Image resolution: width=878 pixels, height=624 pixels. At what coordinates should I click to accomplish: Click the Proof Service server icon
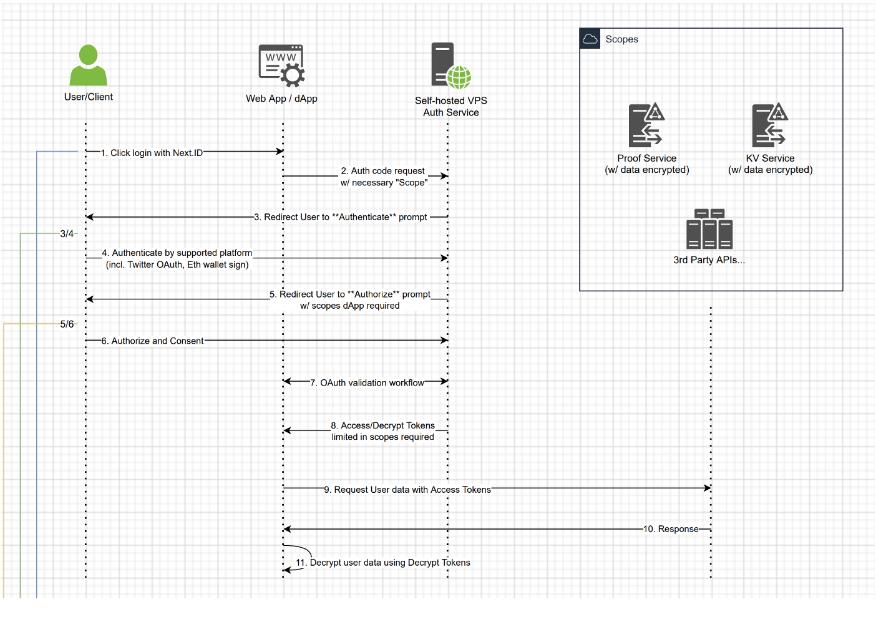coord(647,126)
